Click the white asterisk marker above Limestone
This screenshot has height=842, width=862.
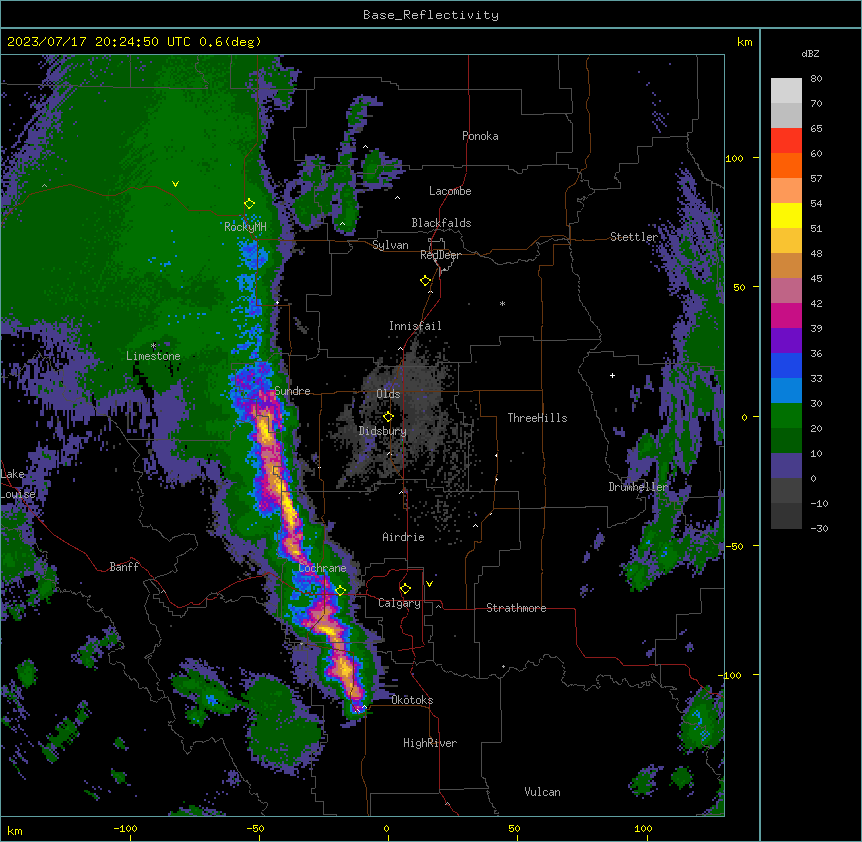point(153,346)
